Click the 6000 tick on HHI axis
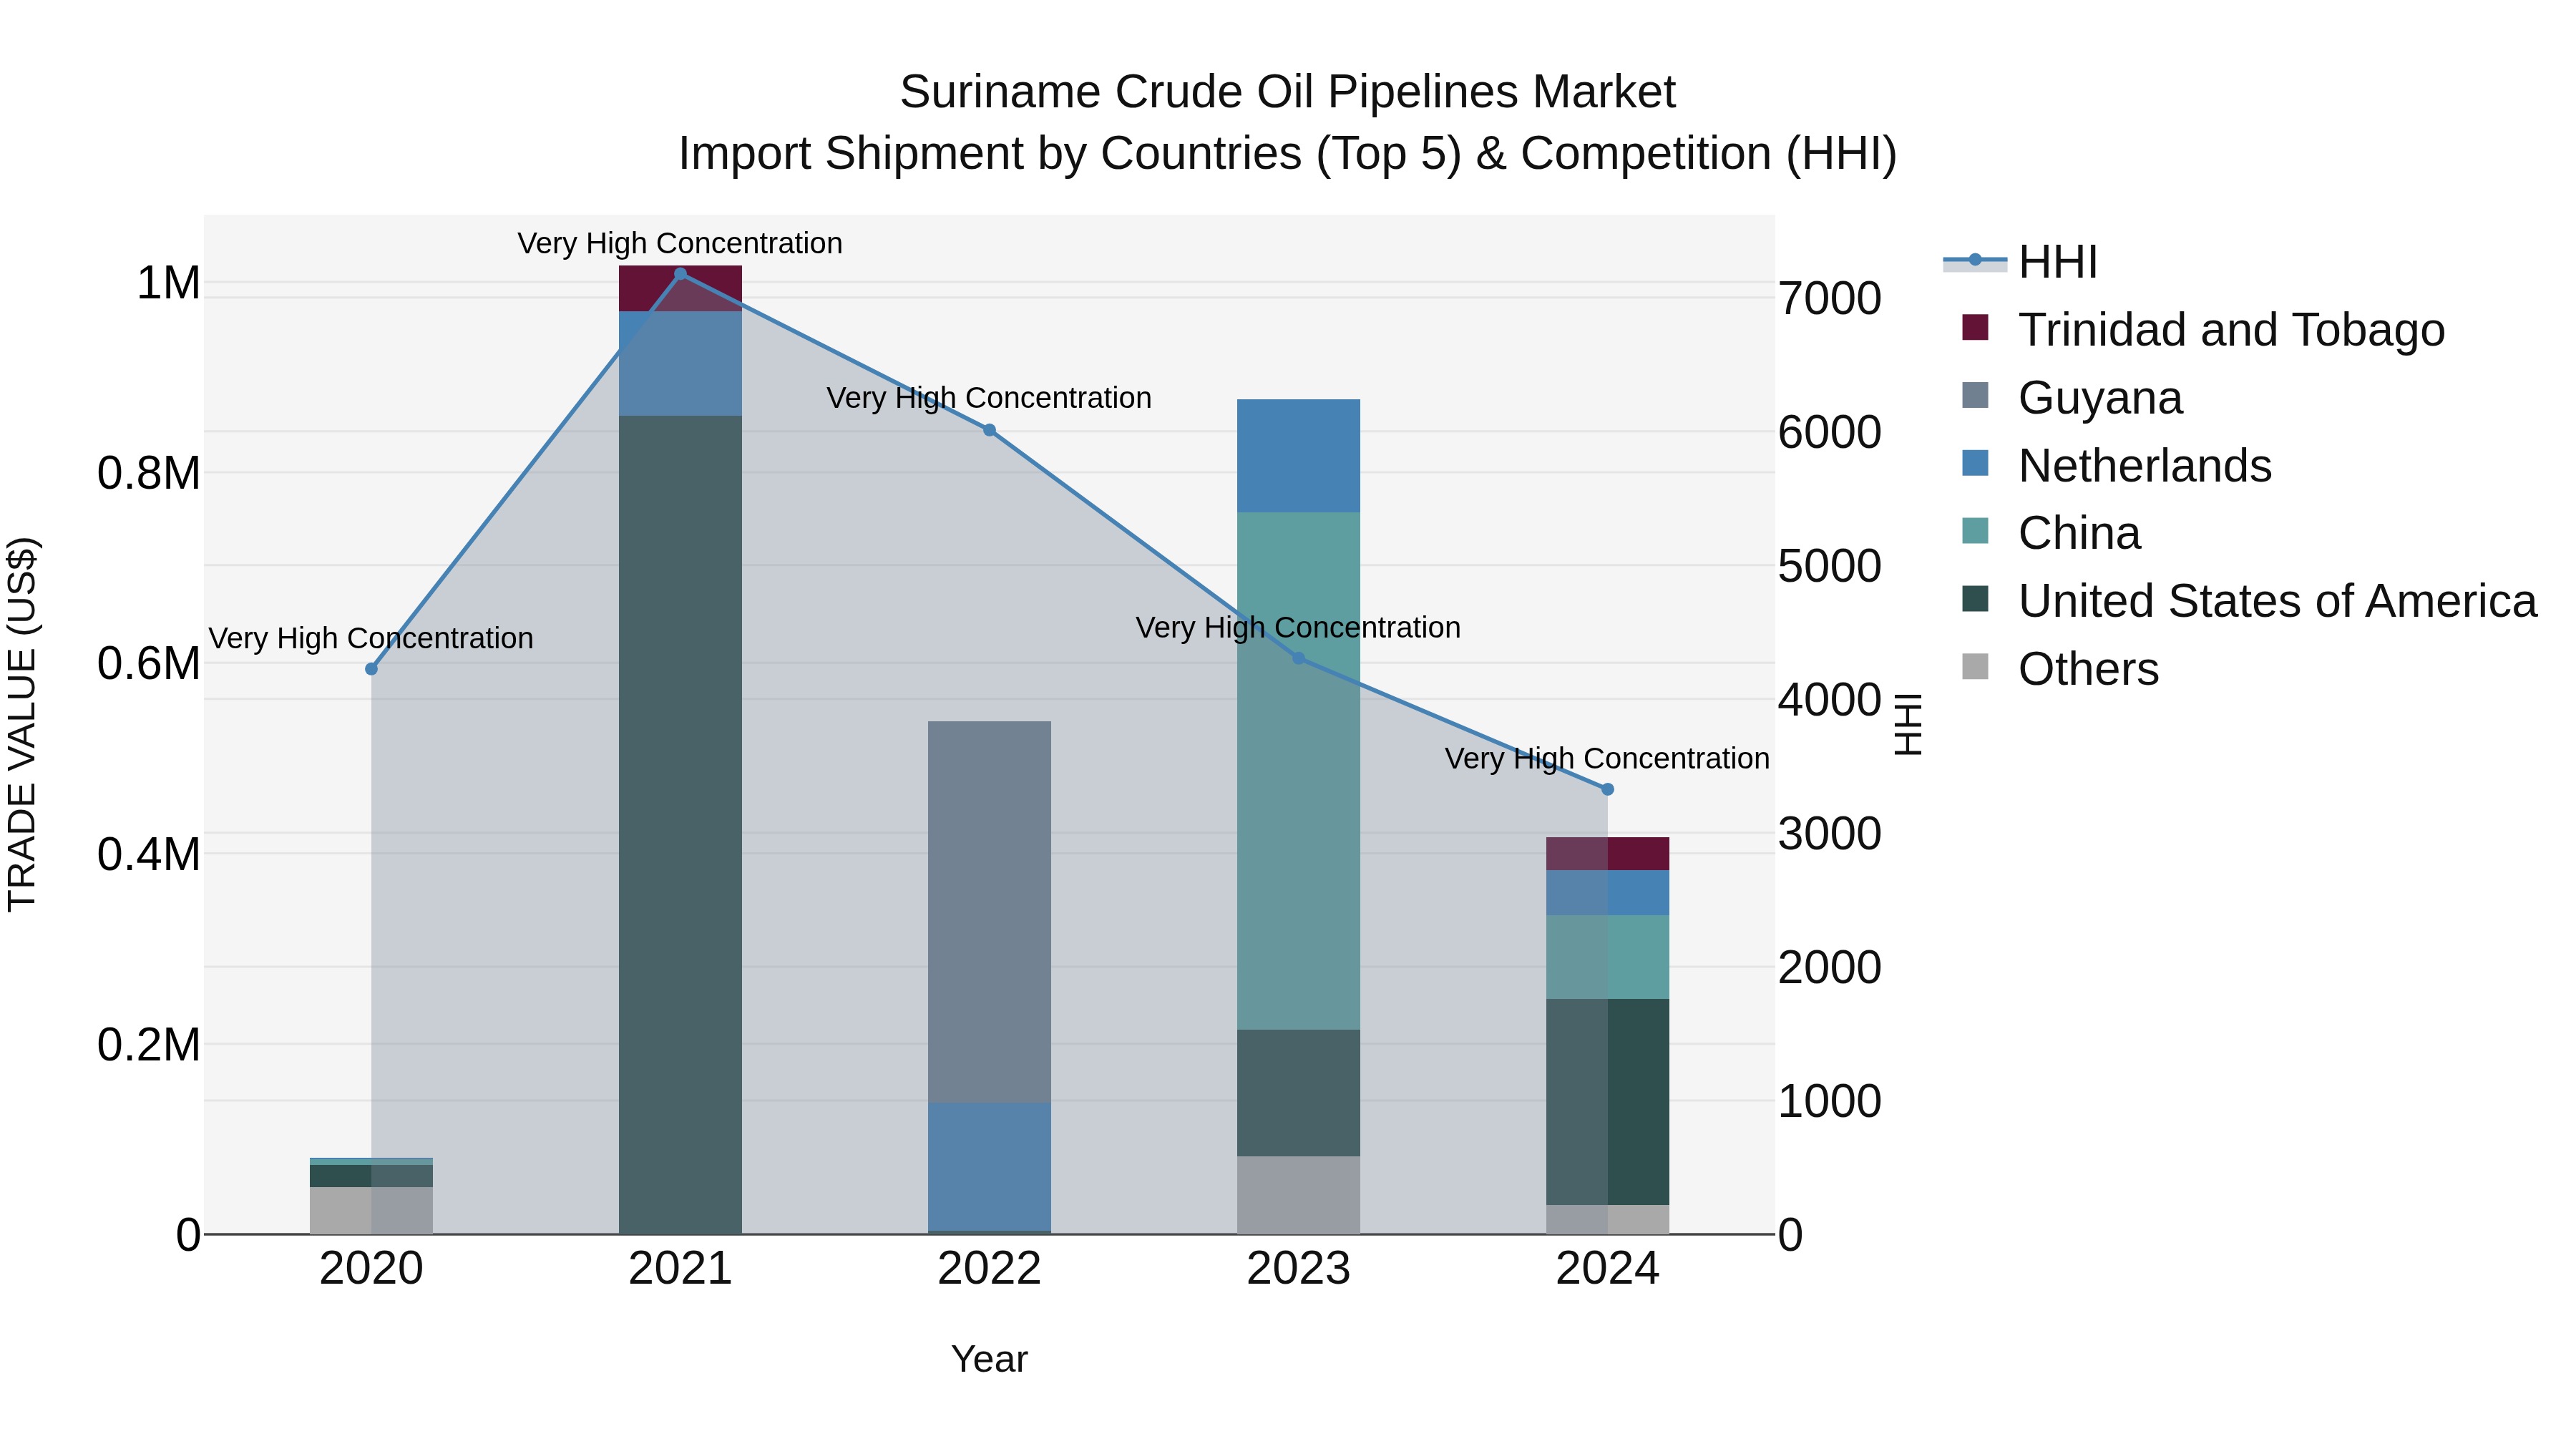 point(1830,432)
